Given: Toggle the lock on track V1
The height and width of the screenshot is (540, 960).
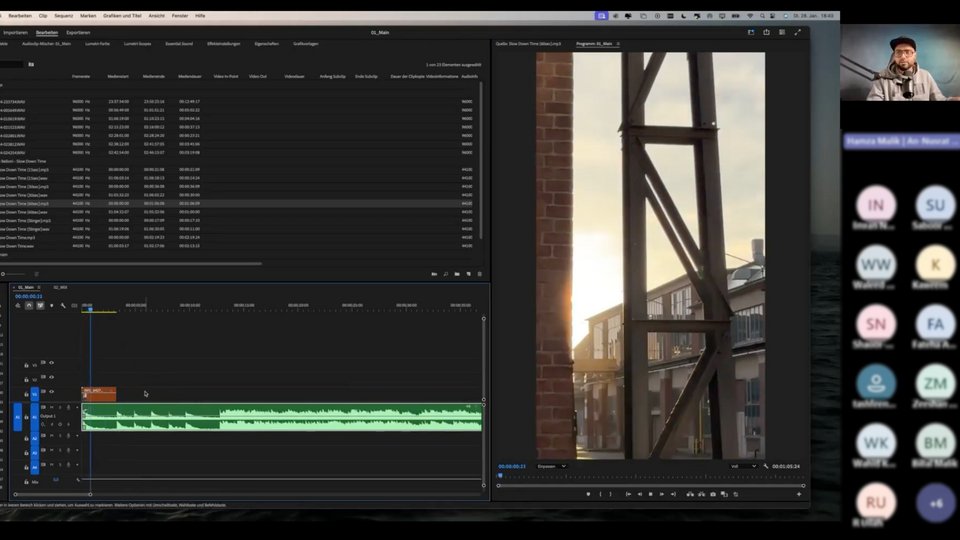Looking at the screenshot, I should 26,392.
